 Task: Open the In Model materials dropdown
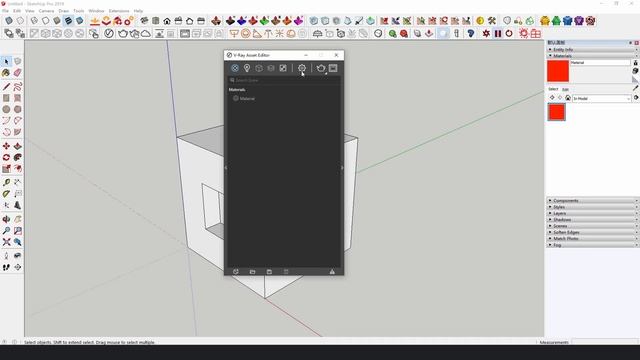point(602,98)
